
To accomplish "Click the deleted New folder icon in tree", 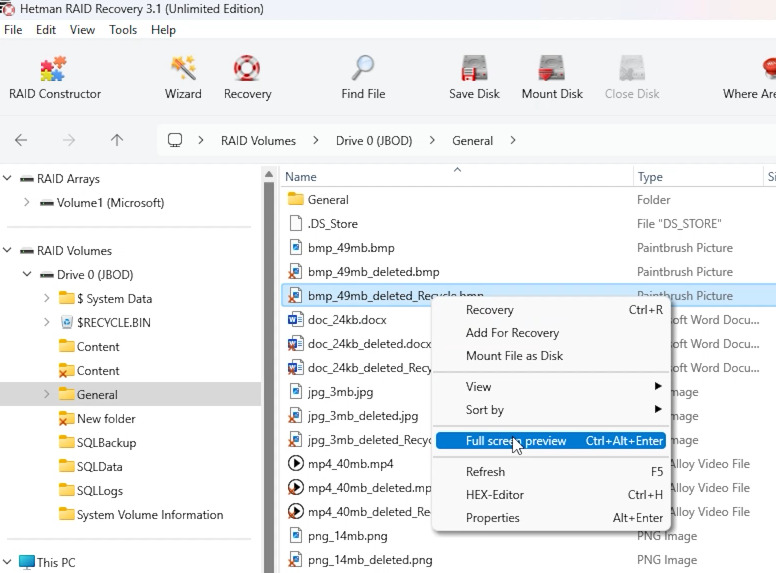I will click(66, 419).
